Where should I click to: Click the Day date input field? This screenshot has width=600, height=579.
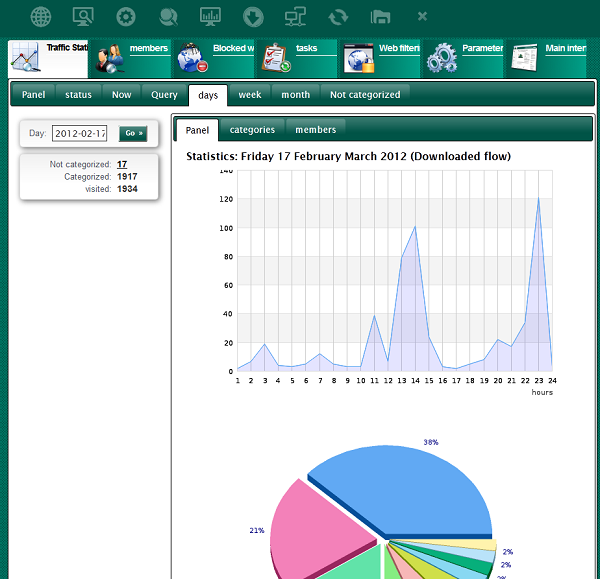80,133
